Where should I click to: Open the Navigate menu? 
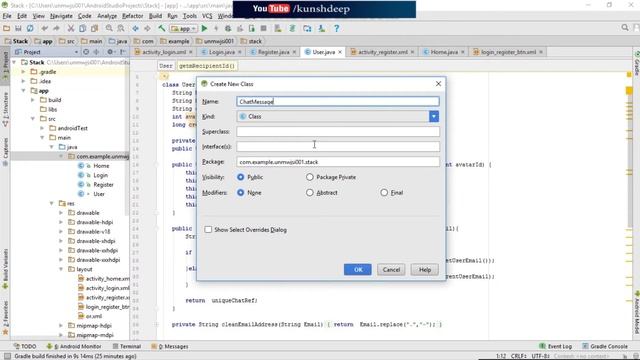pyautogui.click(x=61, y=16)
